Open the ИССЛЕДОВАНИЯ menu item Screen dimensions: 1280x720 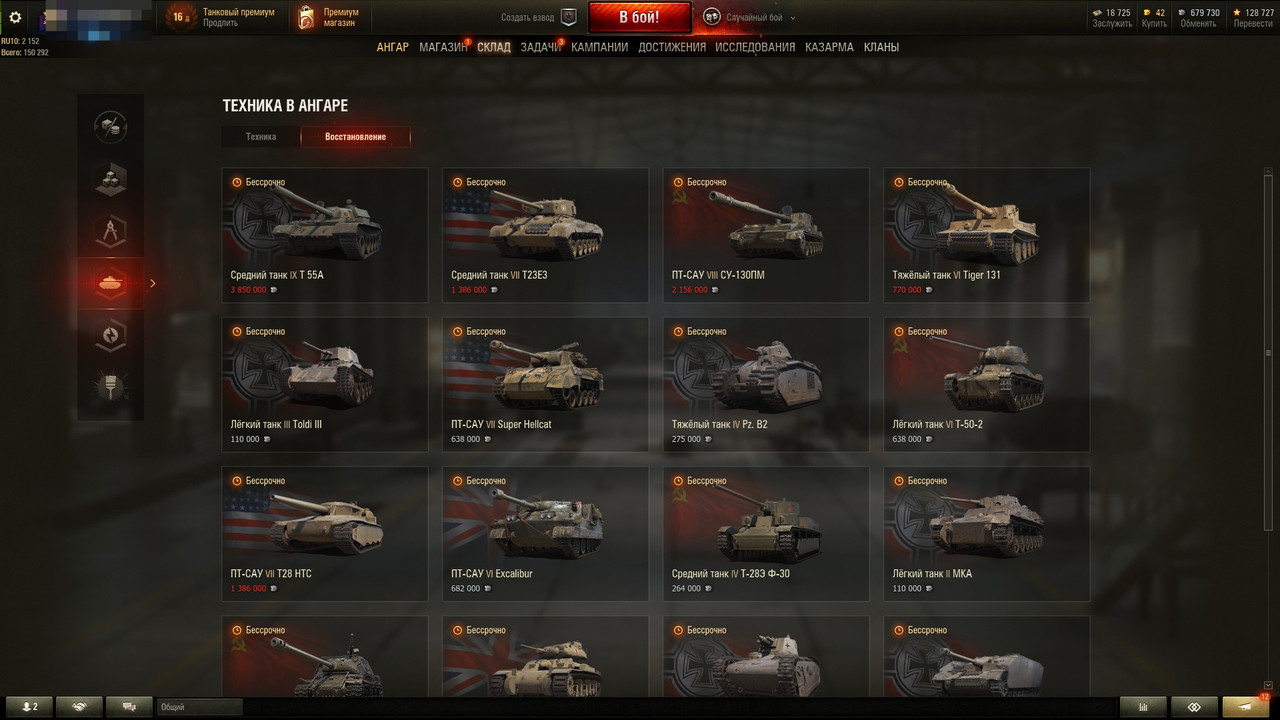(x=755, y=47)
